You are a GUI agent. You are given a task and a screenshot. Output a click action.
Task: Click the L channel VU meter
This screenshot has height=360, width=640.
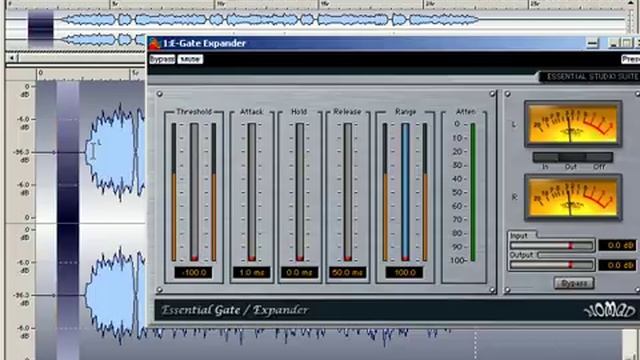click(x=573, y=124)
